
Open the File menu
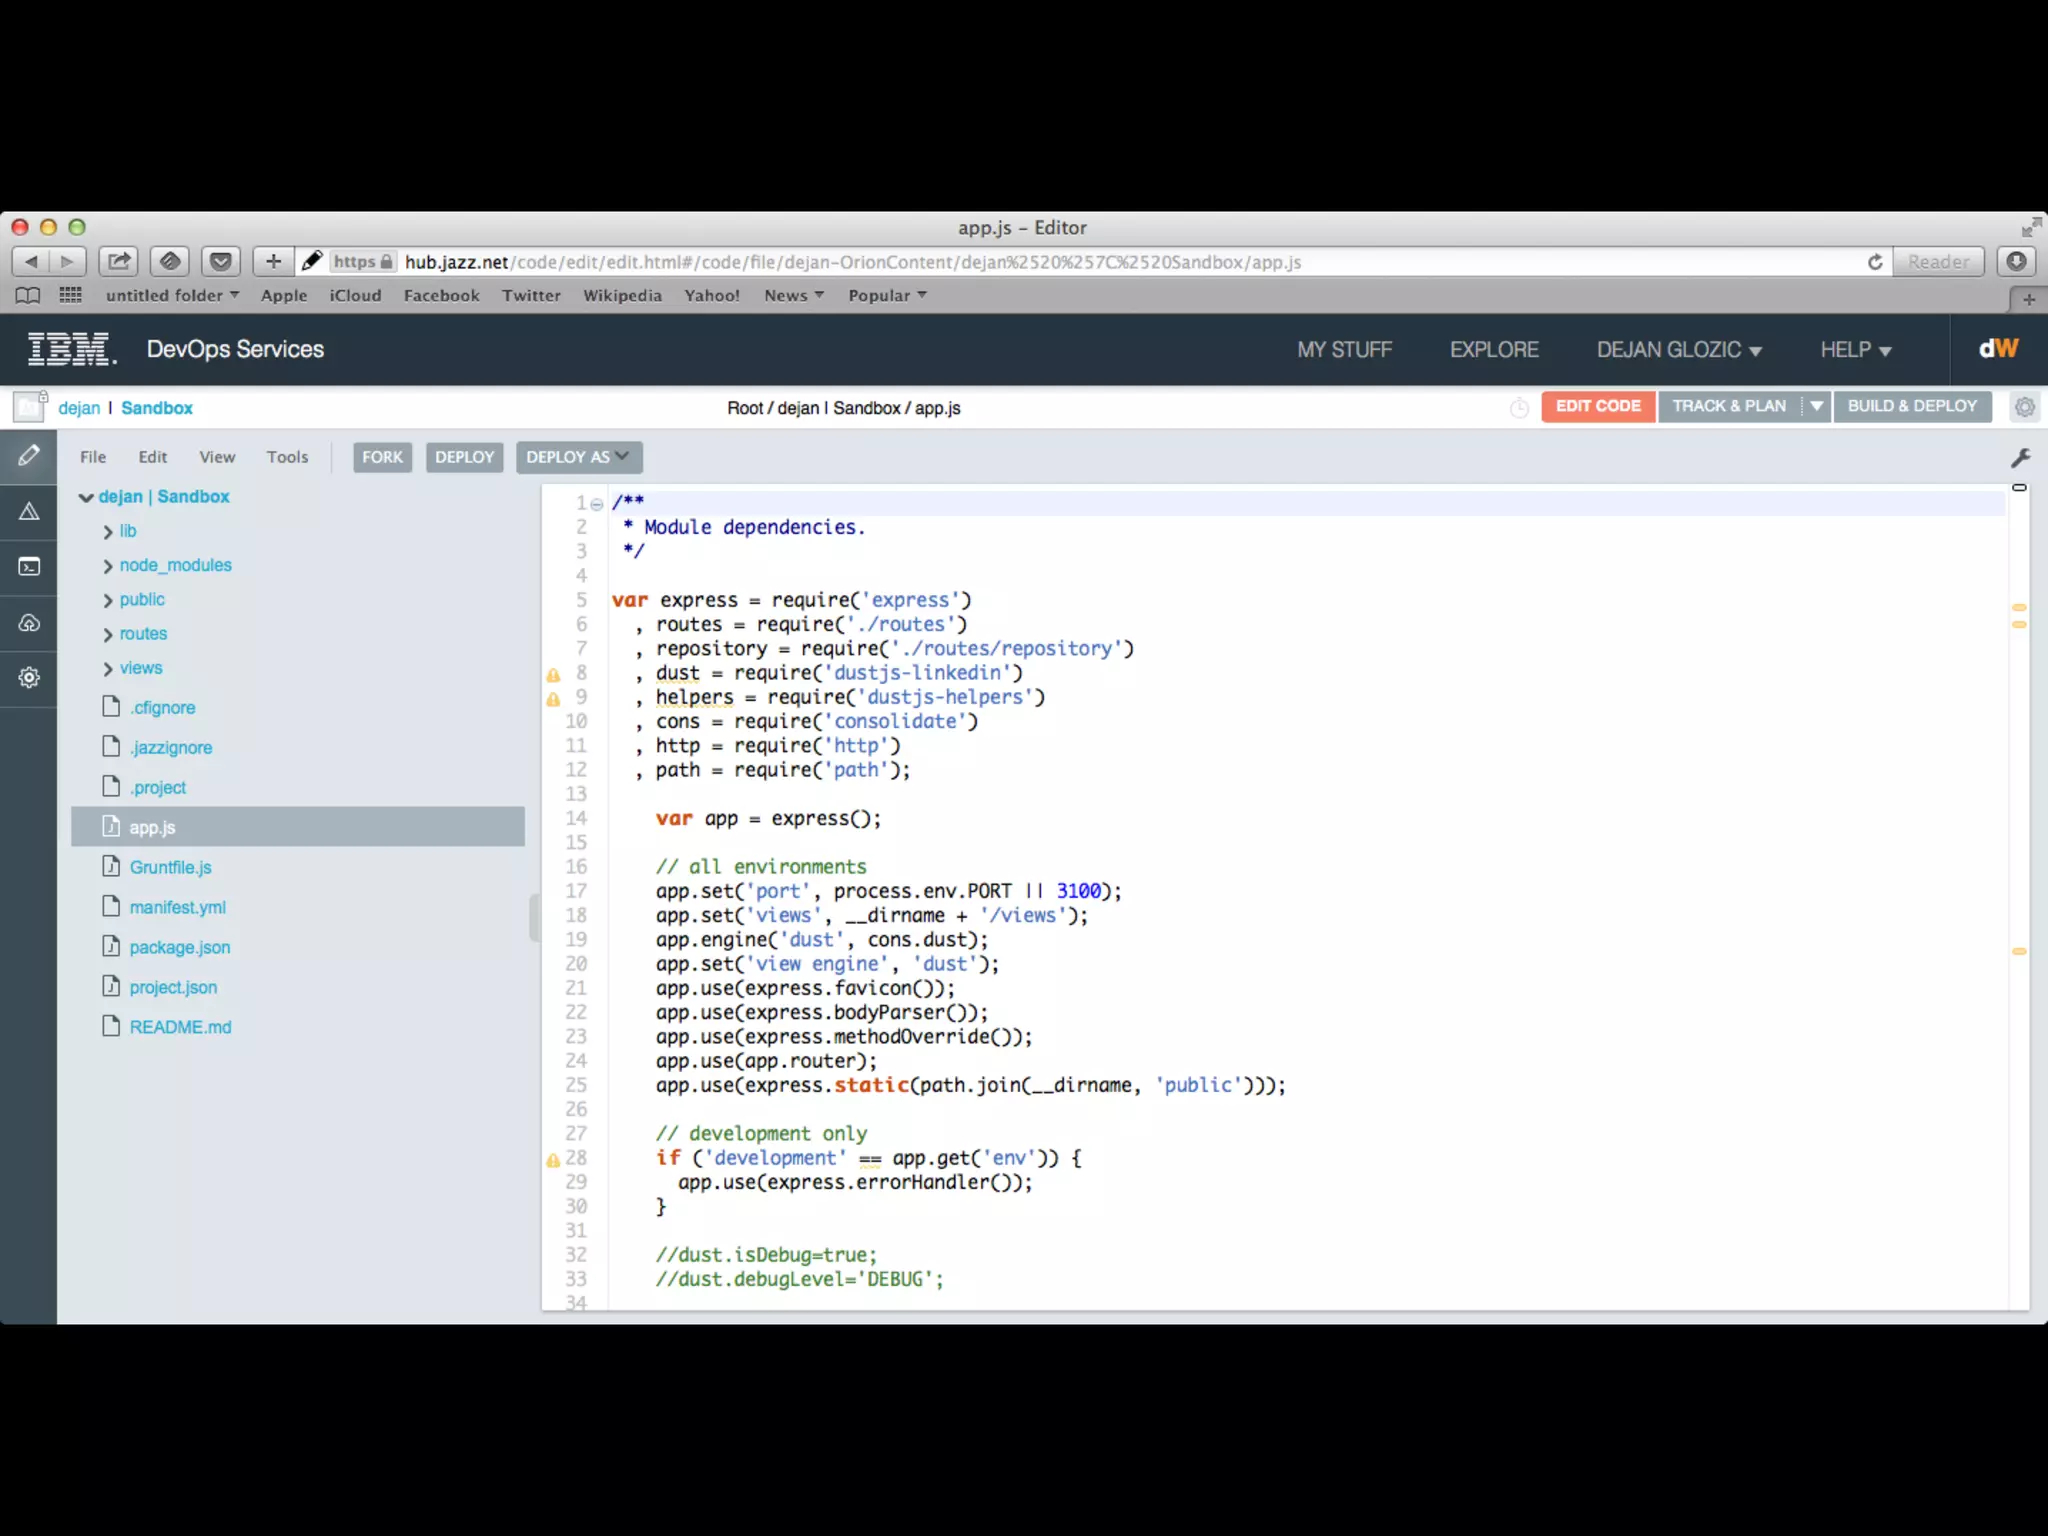point(93,457)
